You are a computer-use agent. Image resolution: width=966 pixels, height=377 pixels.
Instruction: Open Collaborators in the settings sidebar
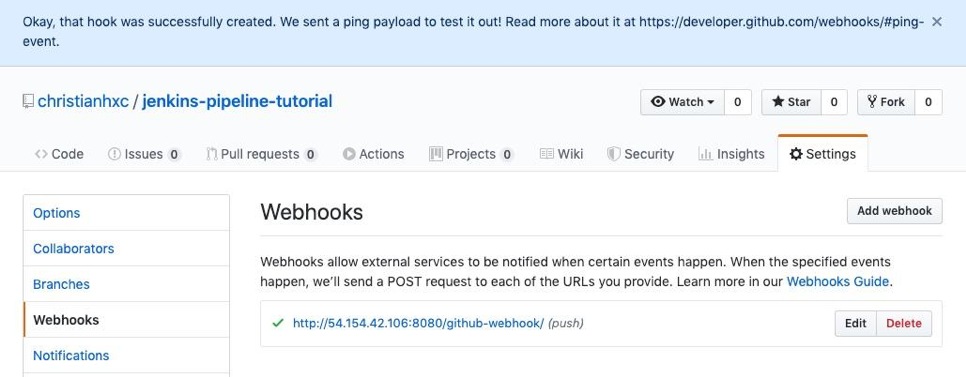coord(126,249)
